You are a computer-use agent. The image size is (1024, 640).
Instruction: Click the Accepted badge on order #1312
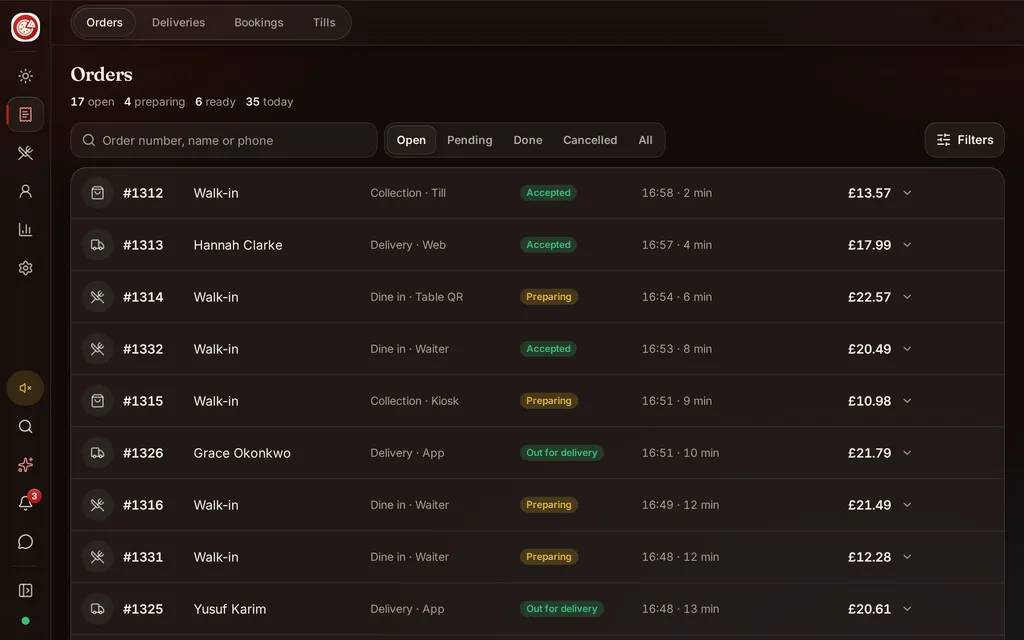549,193
